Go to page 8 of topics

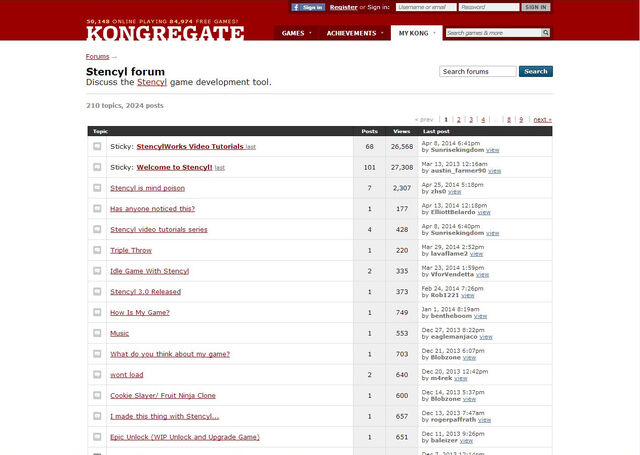tap(509, 120)
